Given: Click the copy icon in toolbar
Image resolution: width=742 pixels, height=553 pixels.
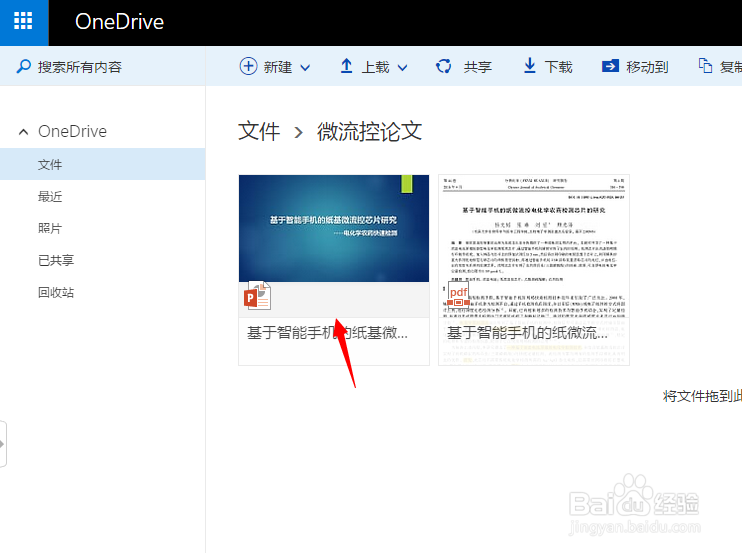Looking at the screenshot, I should 705,66.
